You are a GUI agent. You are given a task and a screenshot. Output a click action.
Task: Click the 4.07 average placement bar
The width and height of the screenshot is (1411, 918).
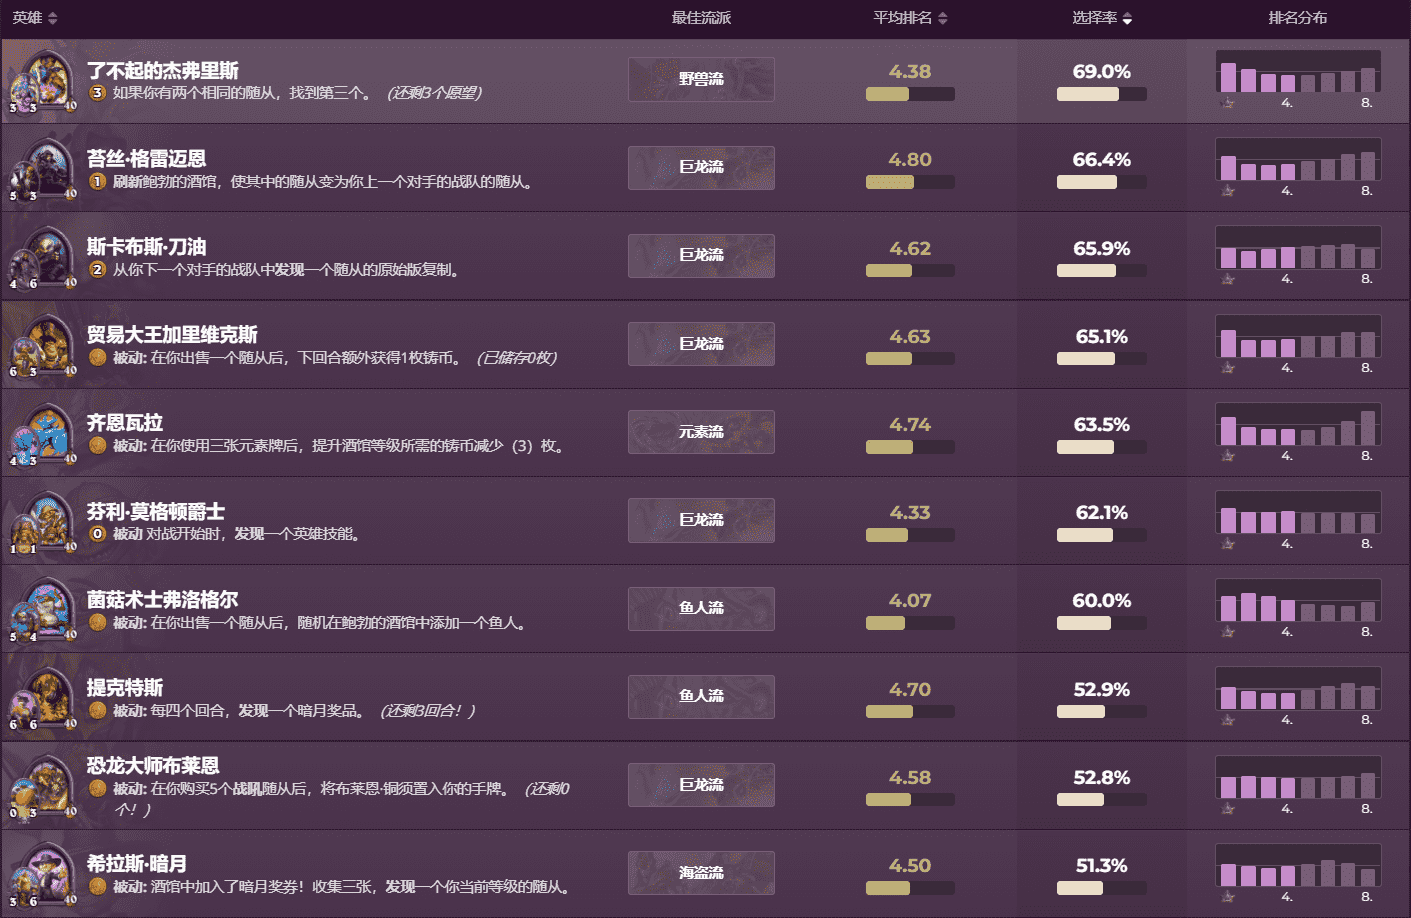tap(910, 623)
